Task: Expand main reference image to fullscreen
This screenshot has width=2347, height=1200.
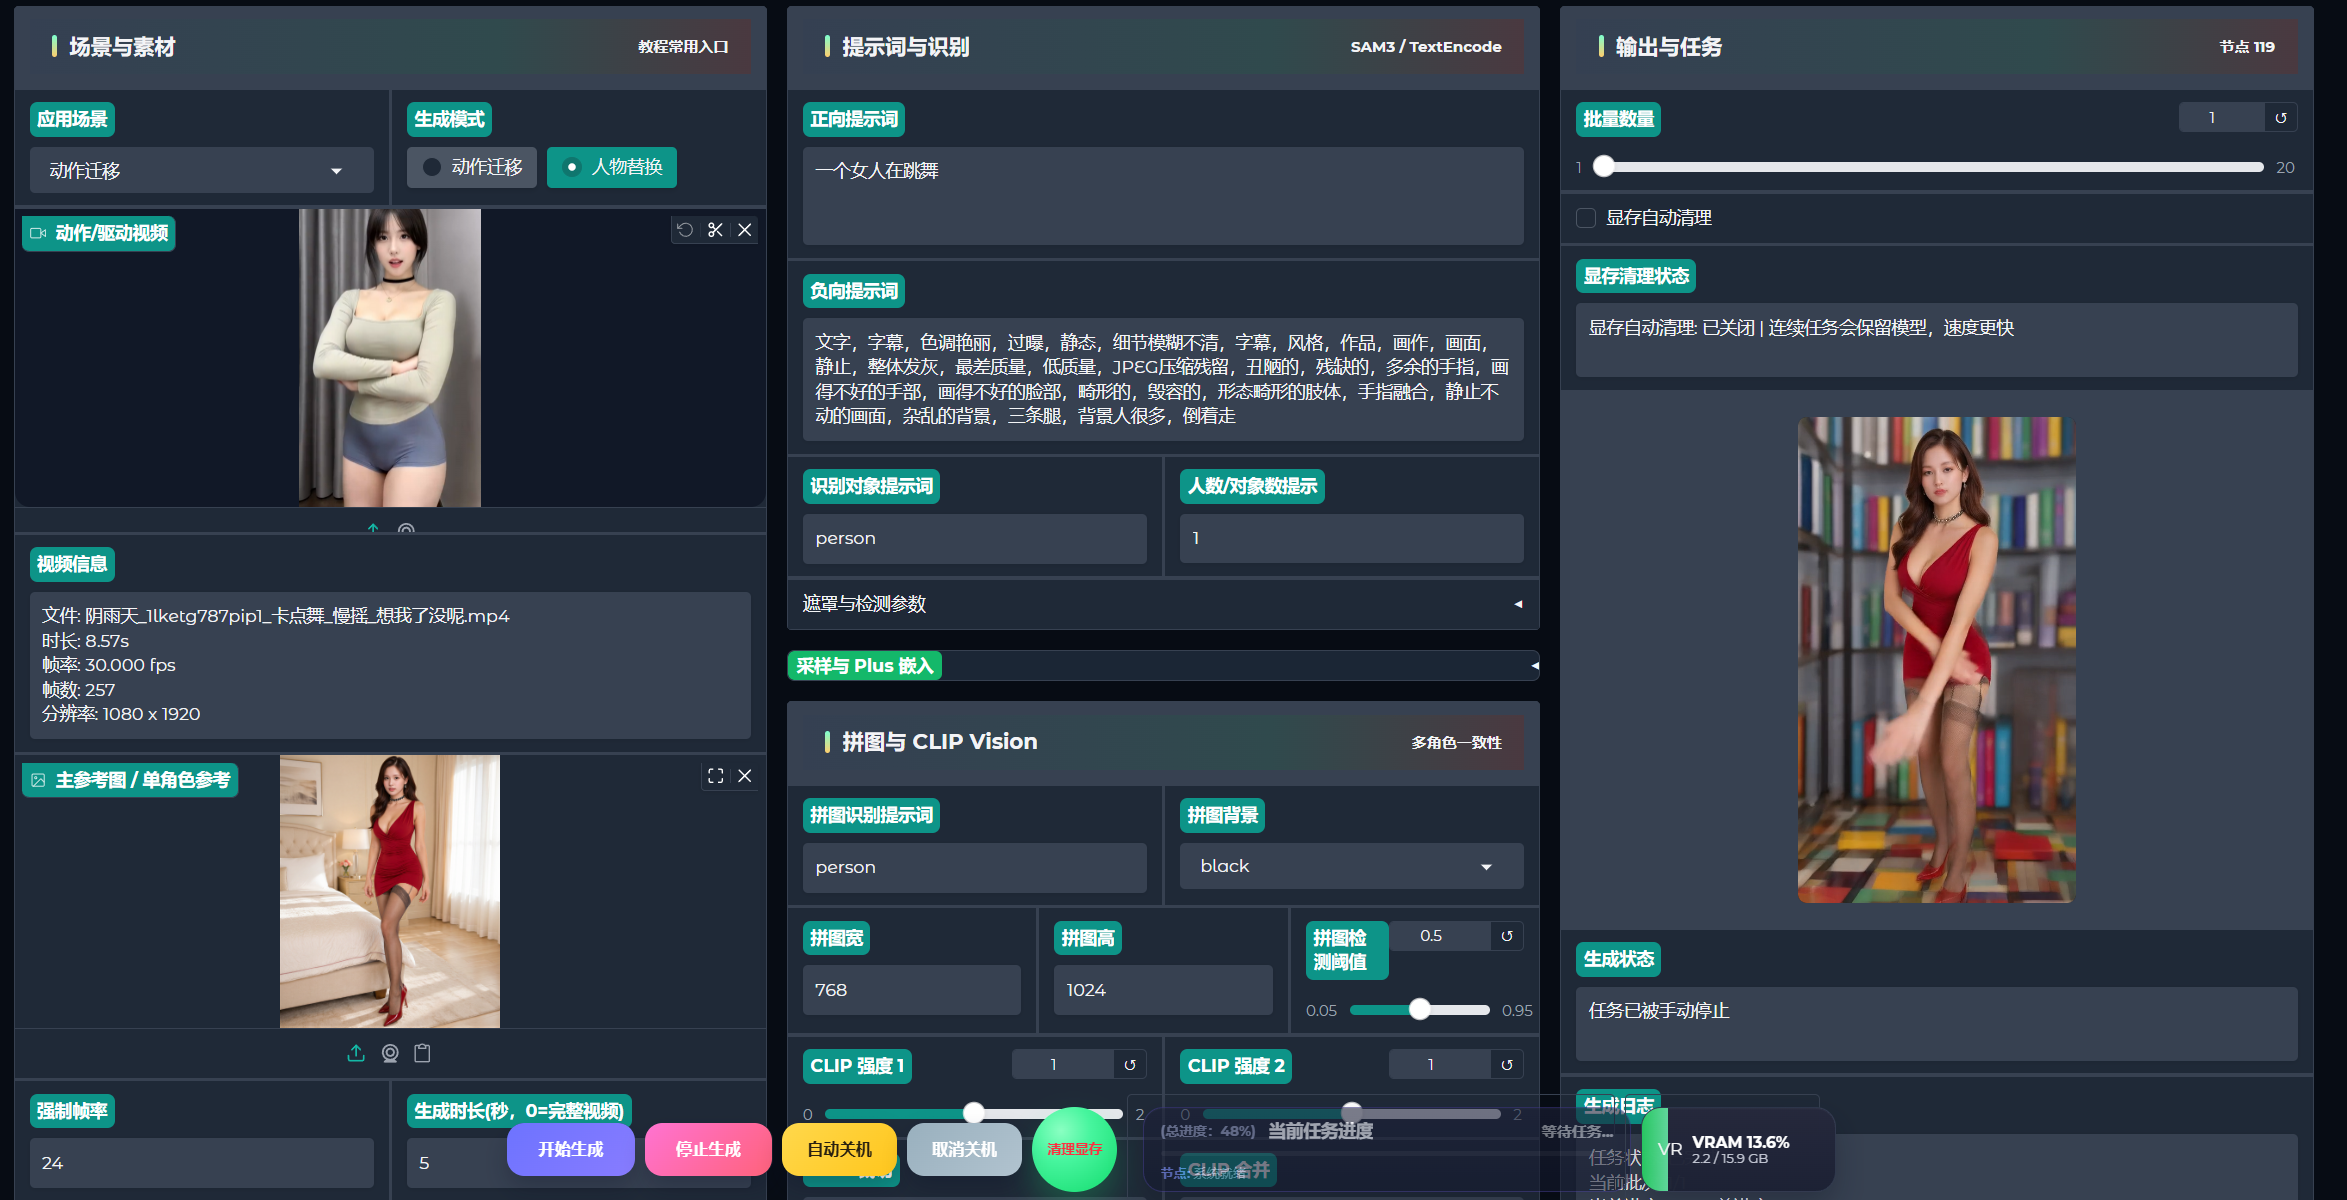Action: tap(715, 776)
